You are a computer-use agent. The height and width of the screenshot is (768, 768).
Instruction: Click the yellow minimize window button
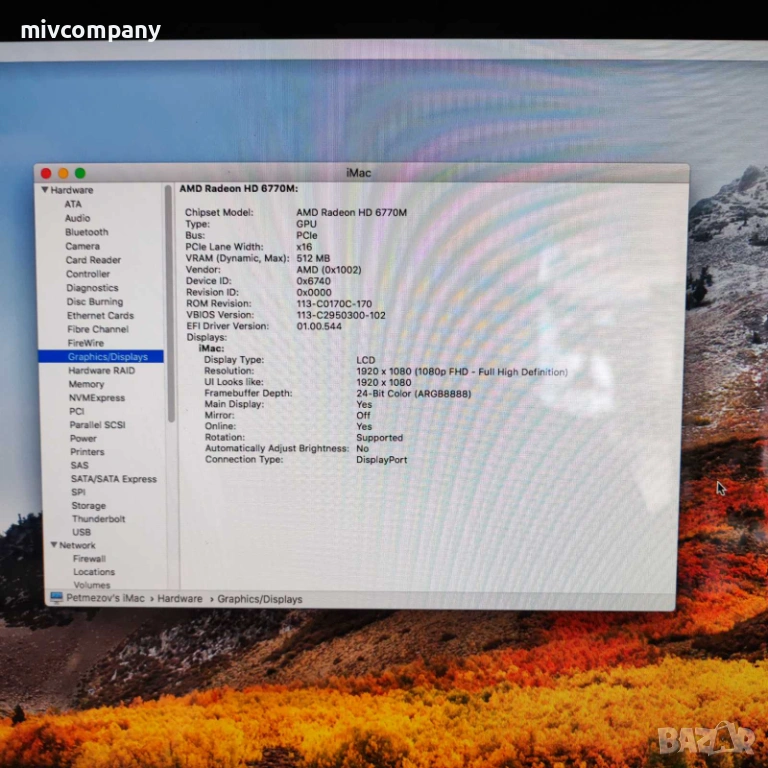(63, 173)
